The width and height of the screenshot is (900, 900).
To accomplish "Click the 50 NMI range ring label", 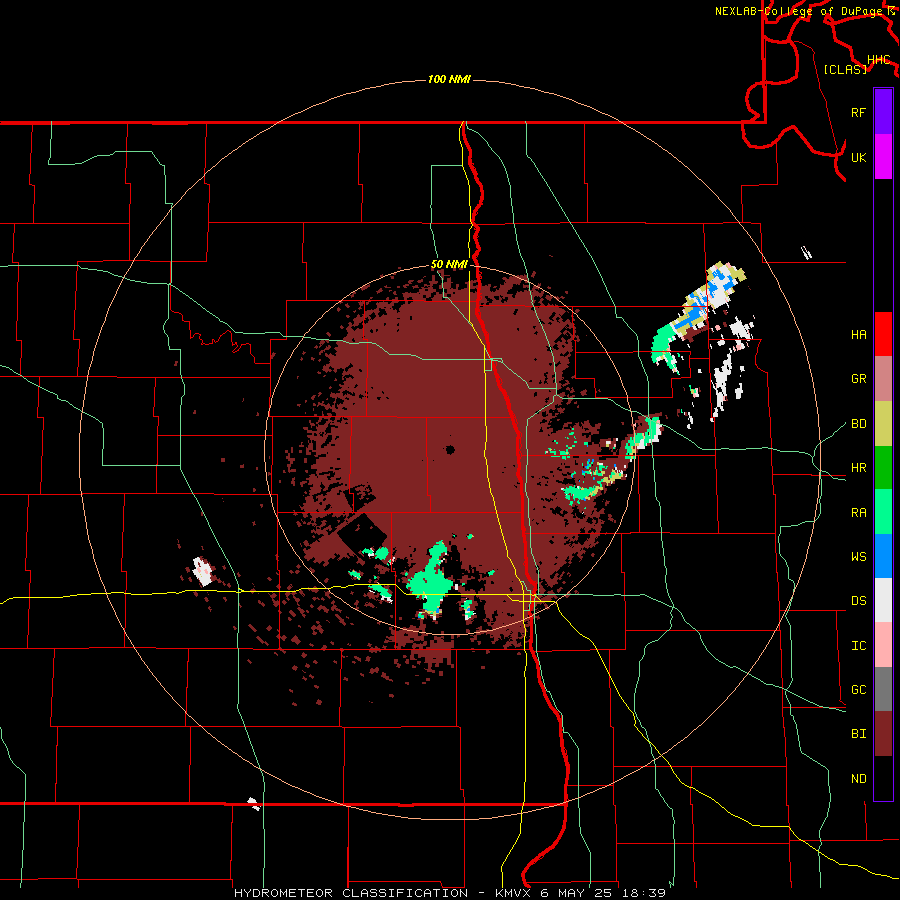I will (449, 265).
